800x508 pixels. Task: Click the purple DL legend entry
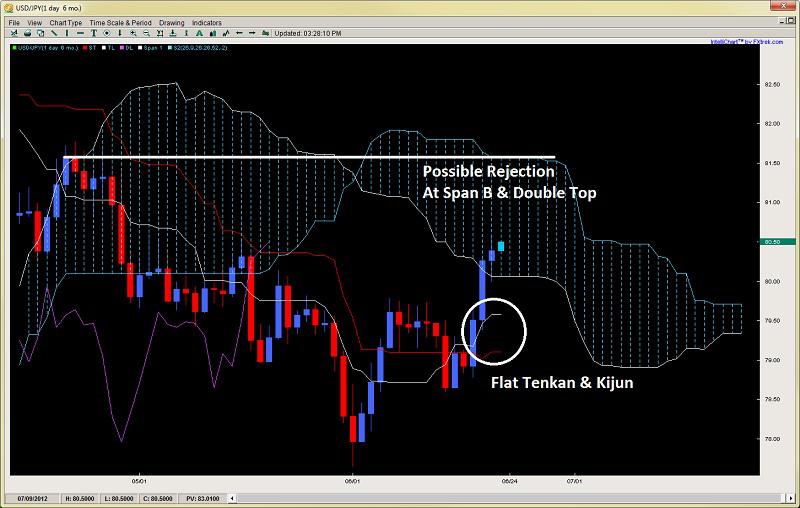(126, 48)
